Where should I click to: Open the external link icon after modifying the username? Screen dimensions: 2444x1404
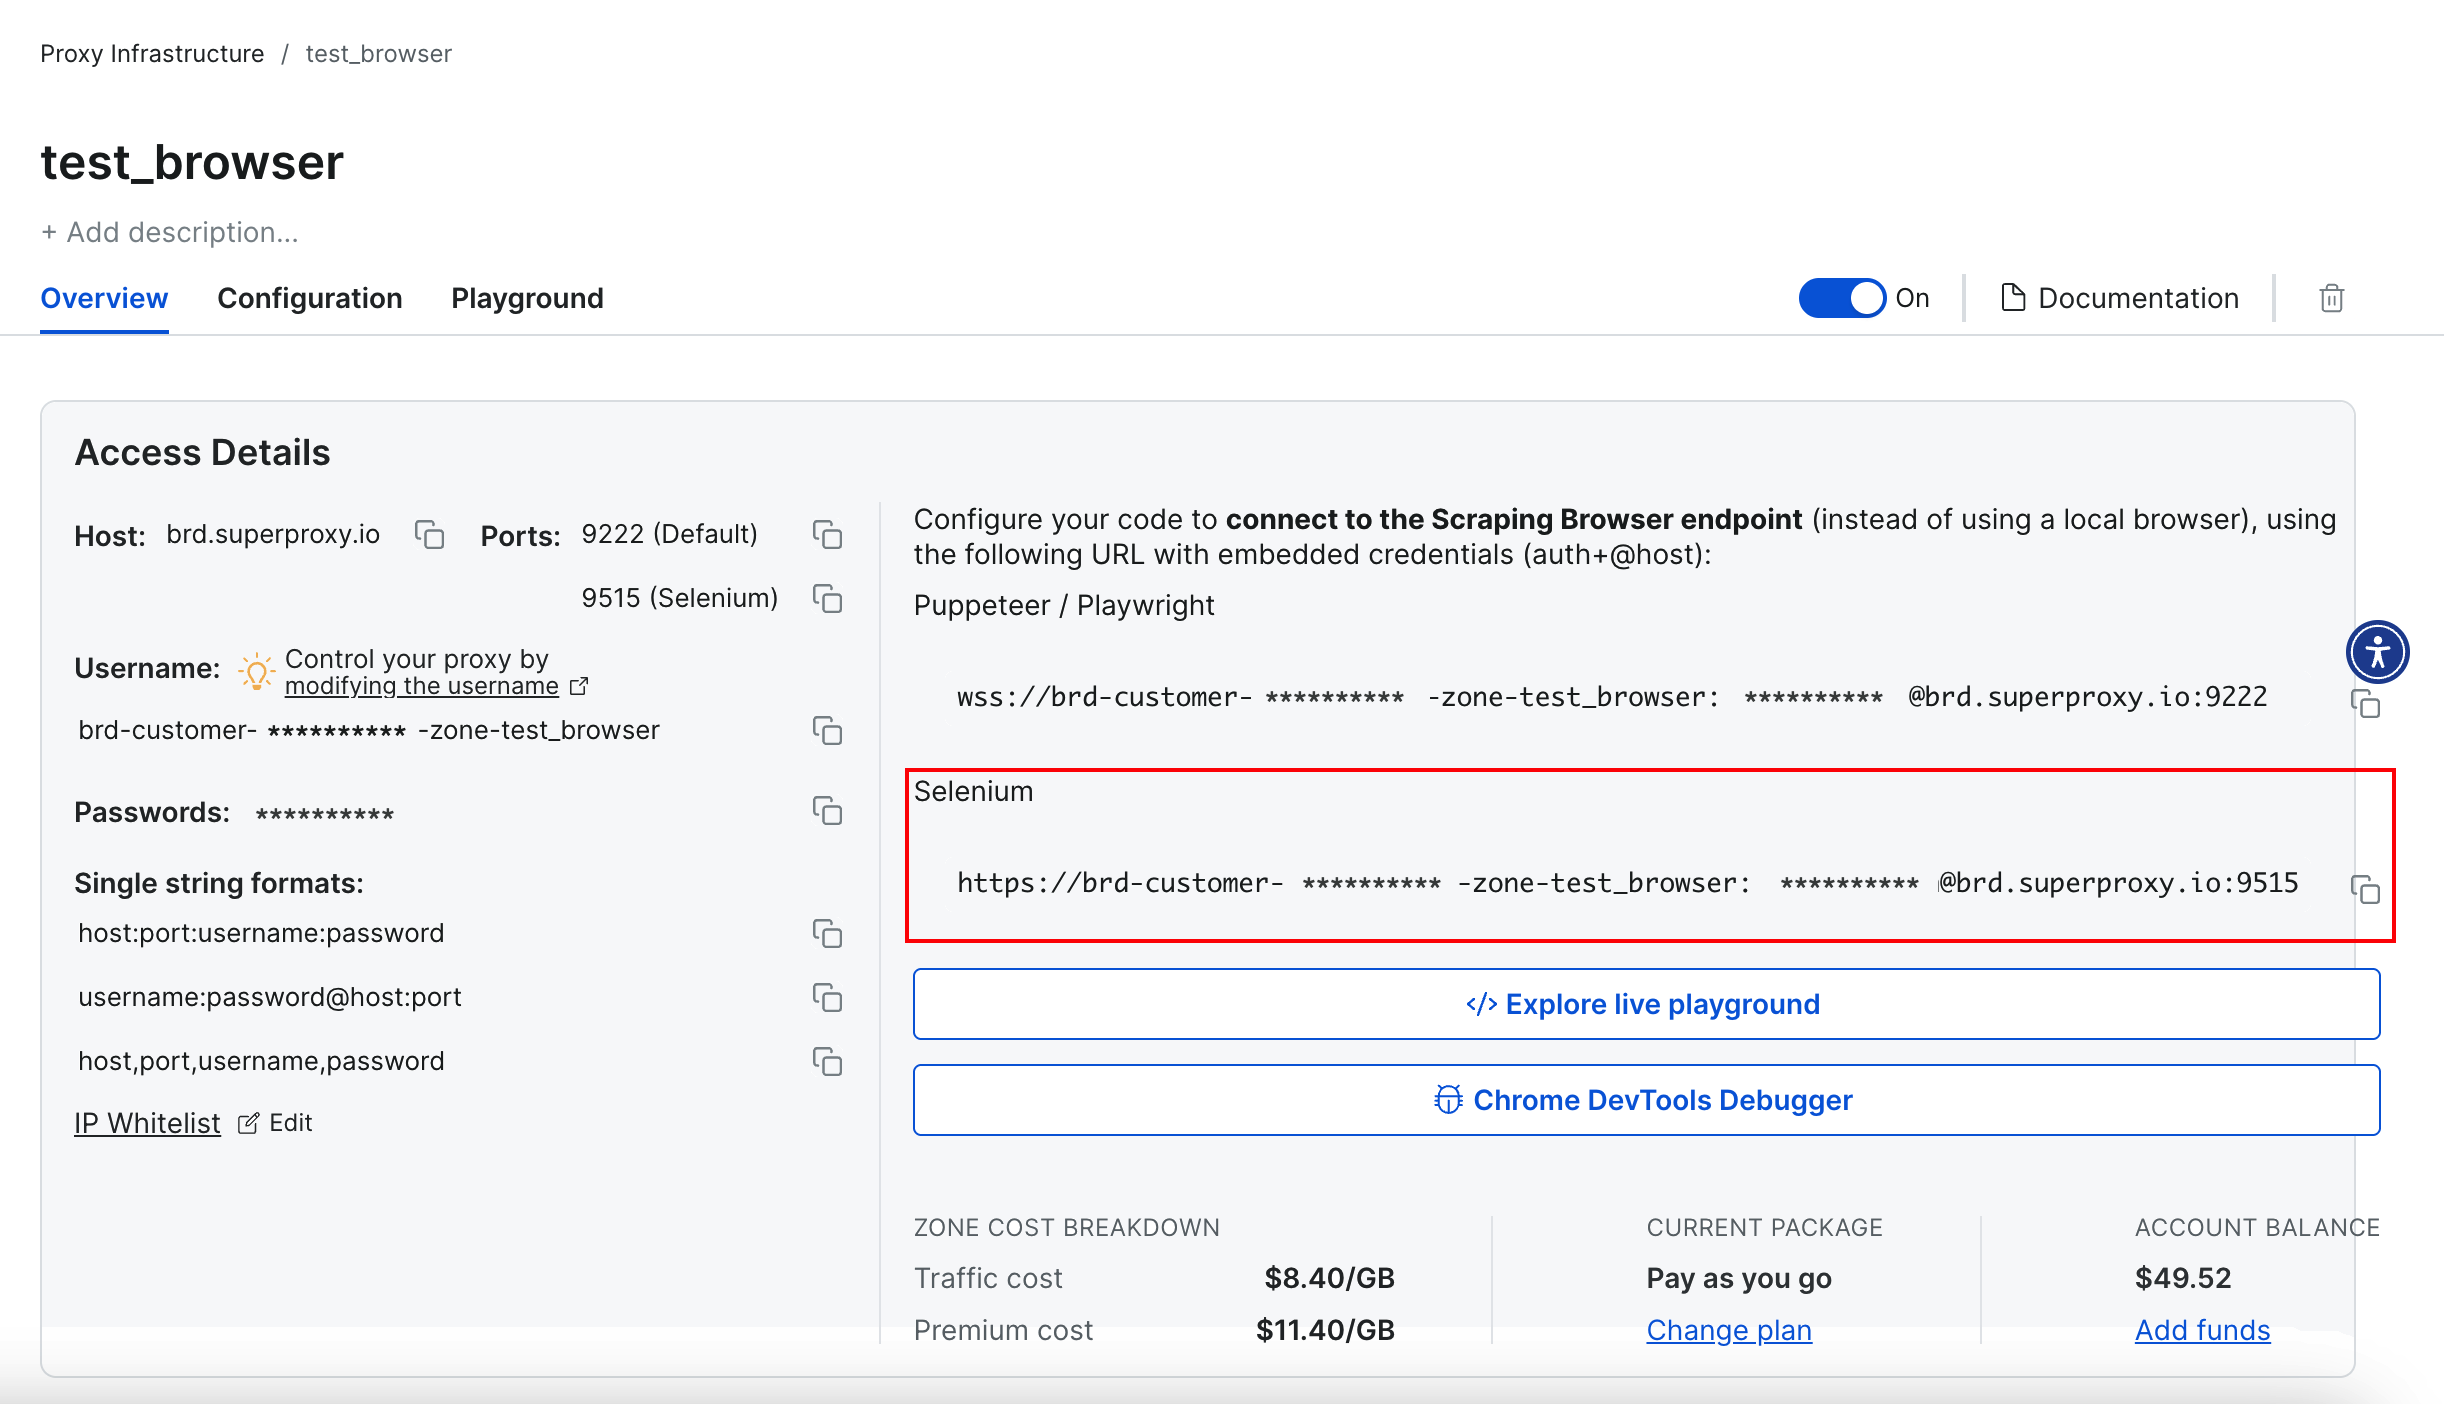click(578, 686)
